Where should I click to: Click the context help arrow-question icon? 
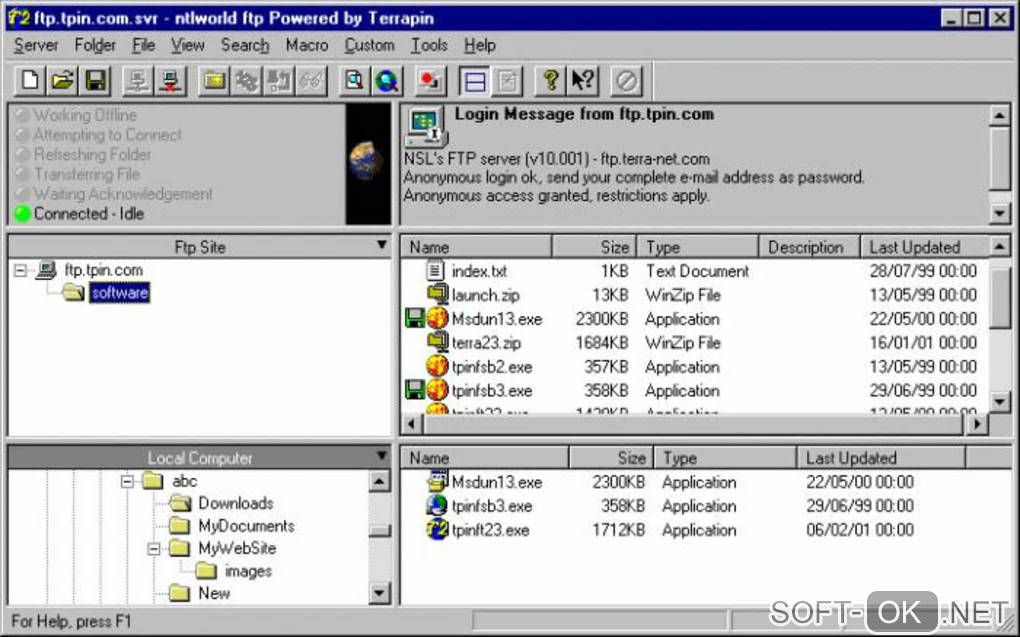pos(583,81)
